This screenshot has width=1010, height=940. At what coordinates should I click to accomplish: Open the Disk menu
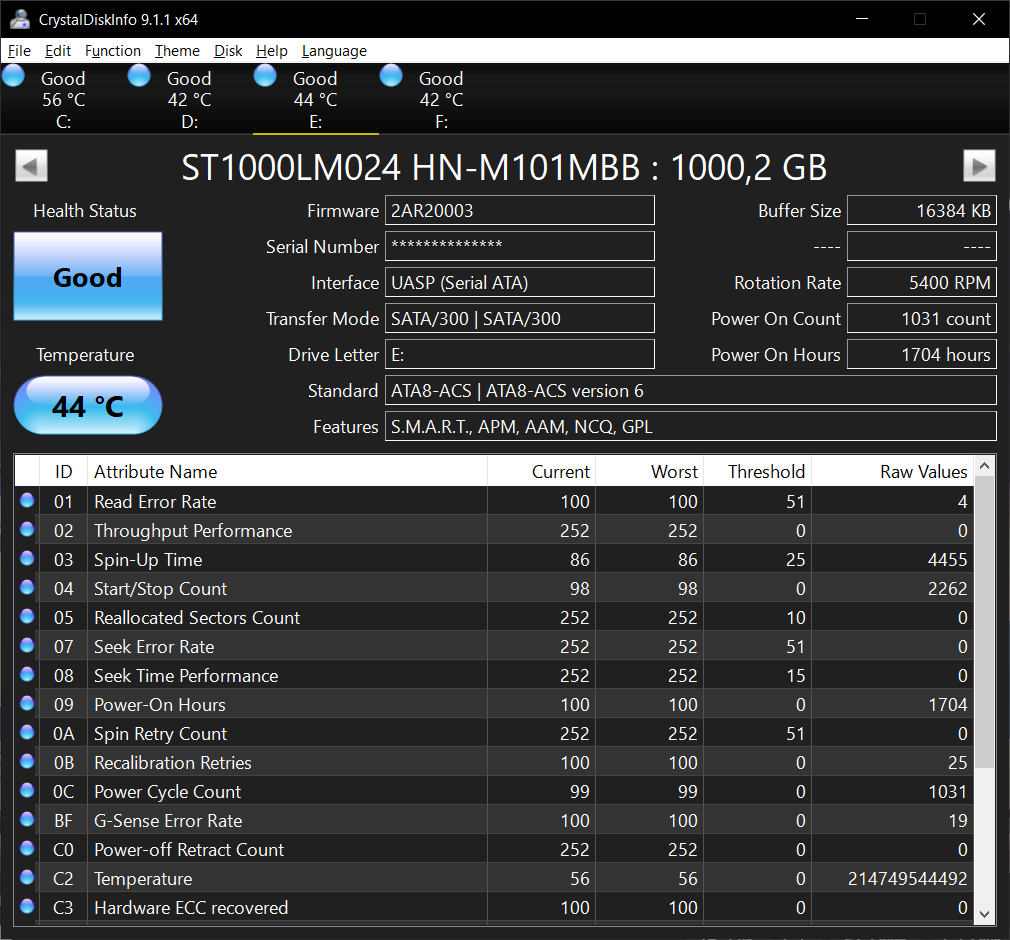[228, 50]
